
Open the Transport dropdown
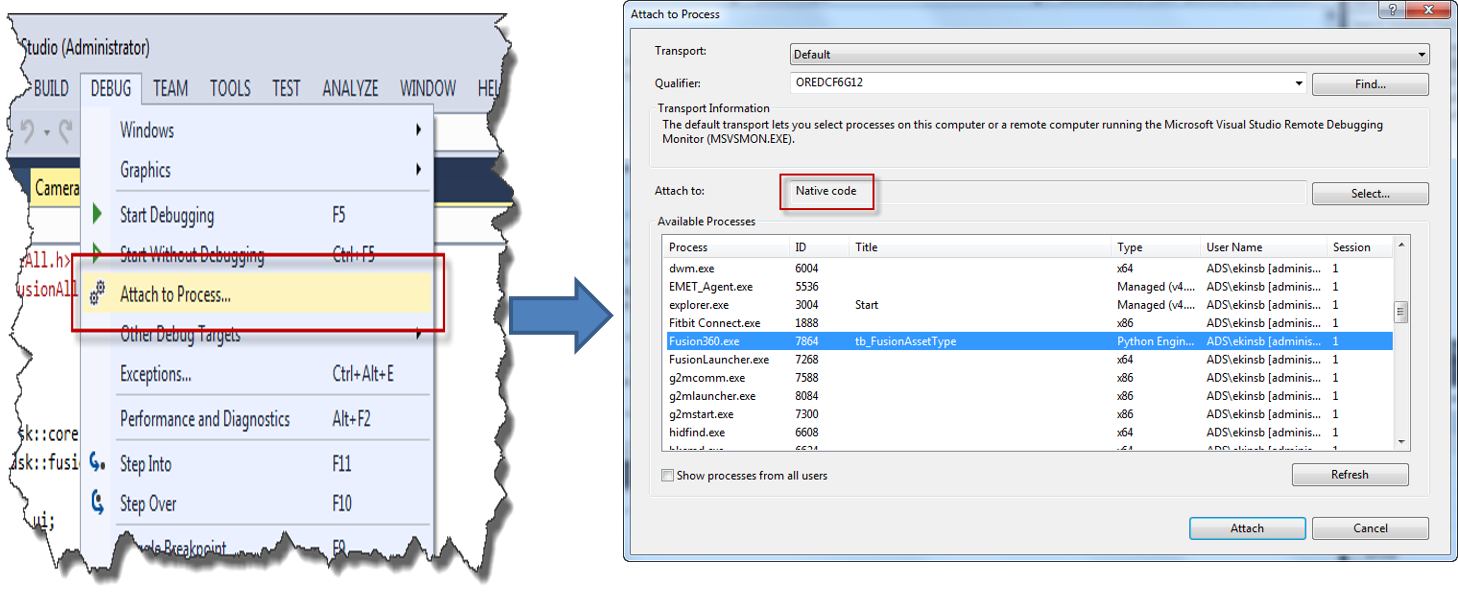click(x=1421, y=55)
